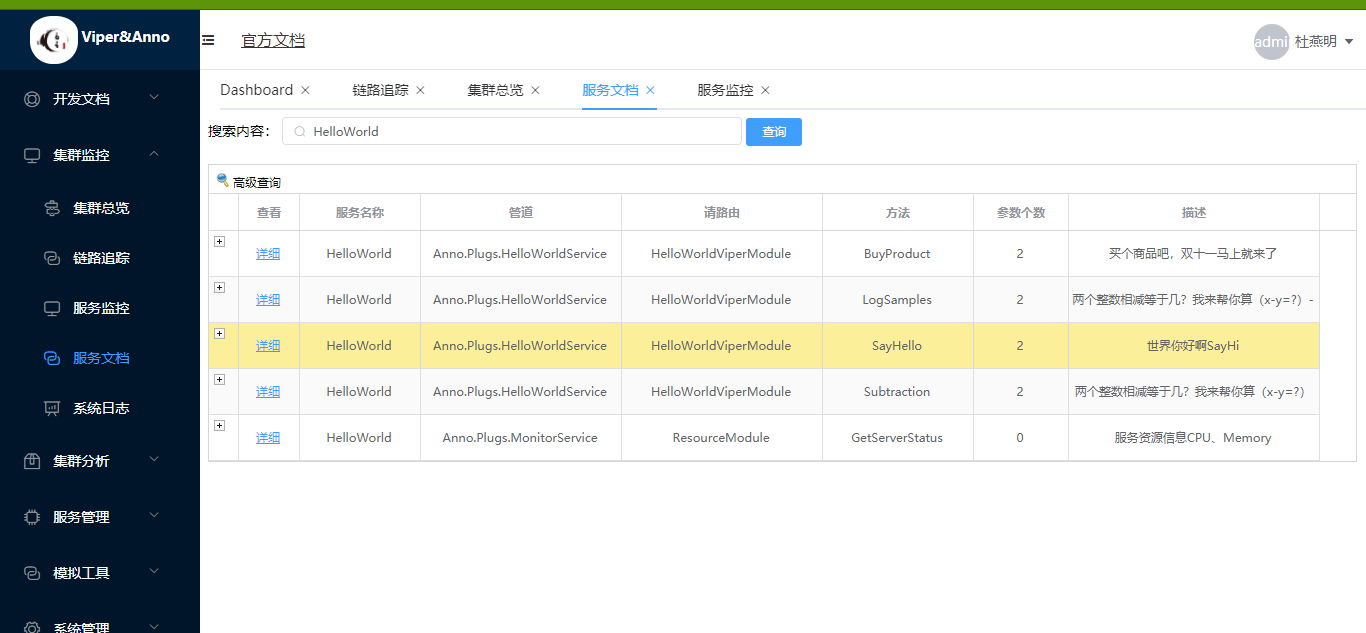Screen dimensions: 1366x633
Task: Expand the BuyProduct row plus box
Action: [x=220, y=241]
